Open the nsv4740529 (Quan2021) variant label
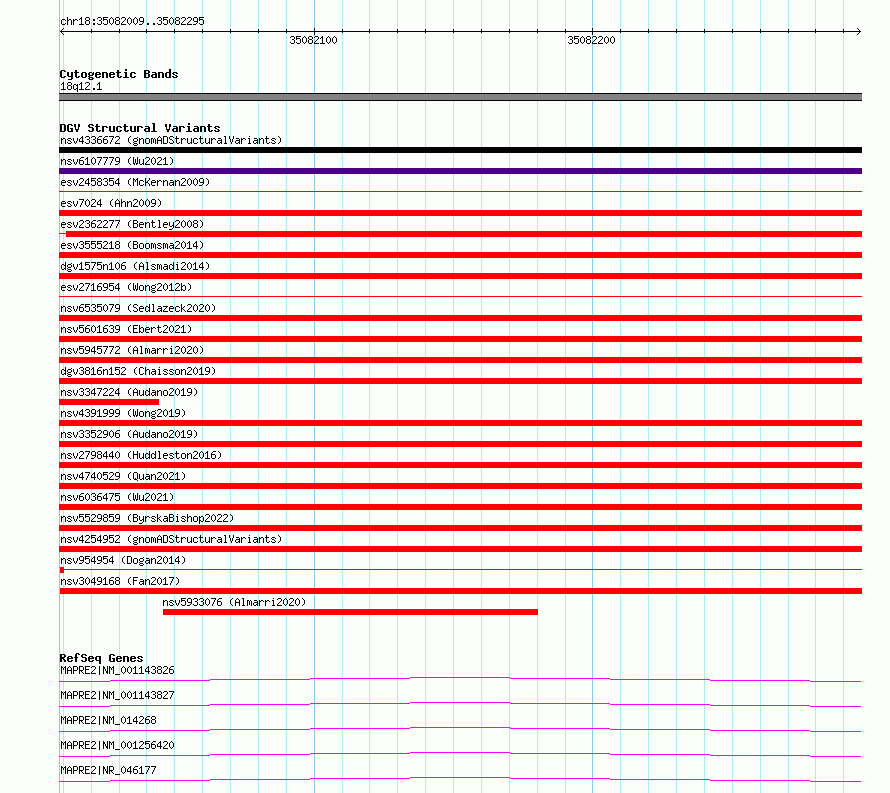 [x=123, y=476]
